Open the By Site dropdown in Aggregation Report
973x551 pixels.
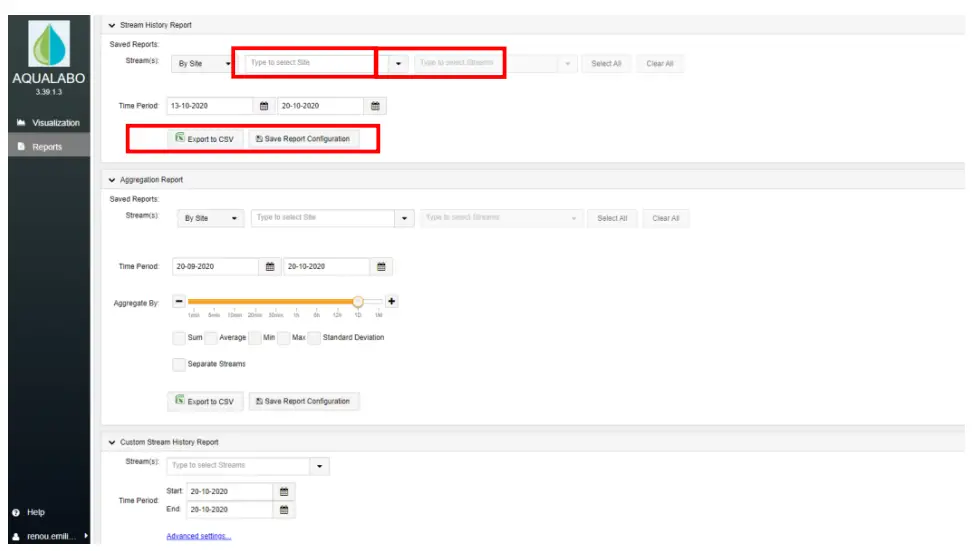210,218
